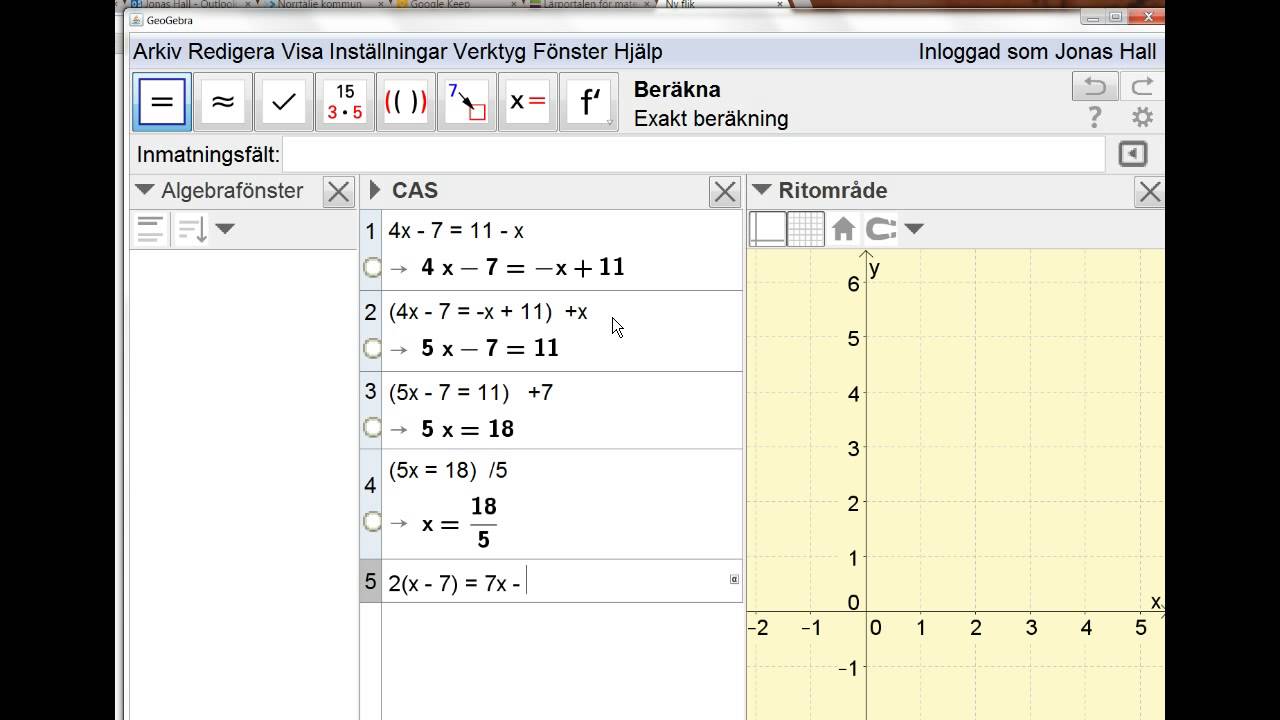Screen dimensions: 1280x720
Task: Select CAS row number 3 header
Action: pos(370,392)
